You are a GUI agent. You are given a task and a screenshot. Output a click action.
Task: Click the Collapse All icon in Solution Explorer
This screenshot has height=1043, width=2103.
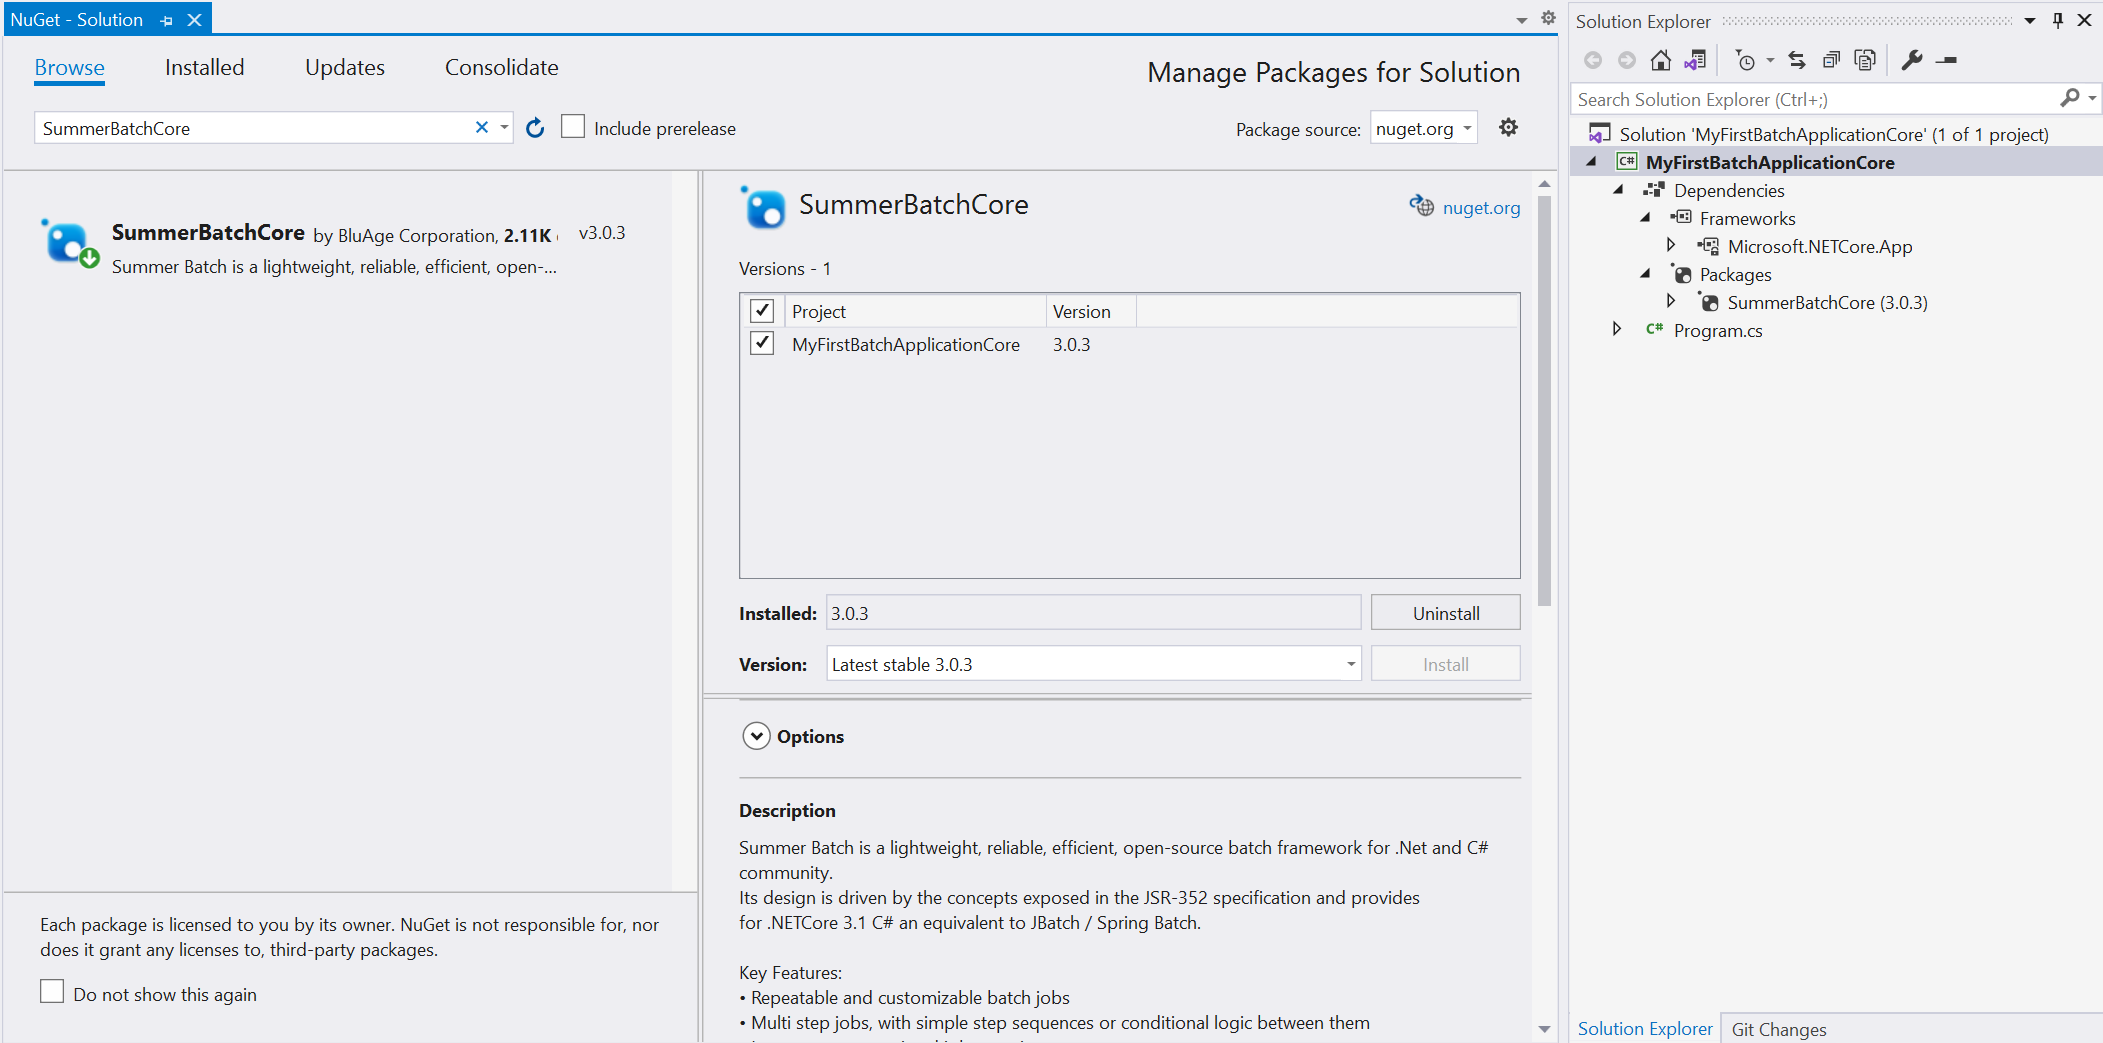coord(1831,60)
